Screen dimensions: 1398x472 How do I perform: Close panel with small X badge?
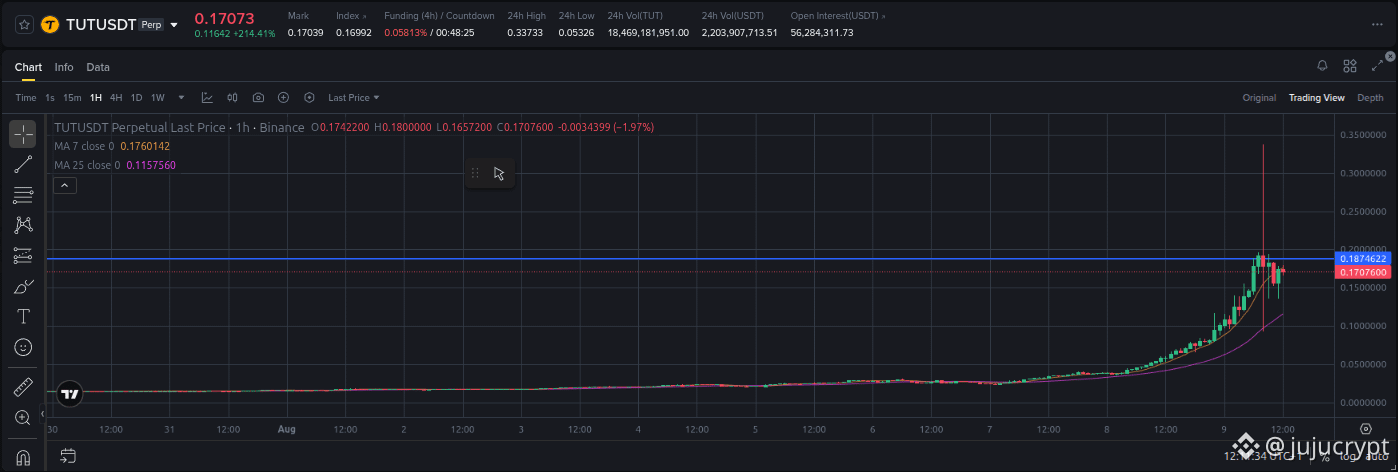[1390, 57]
